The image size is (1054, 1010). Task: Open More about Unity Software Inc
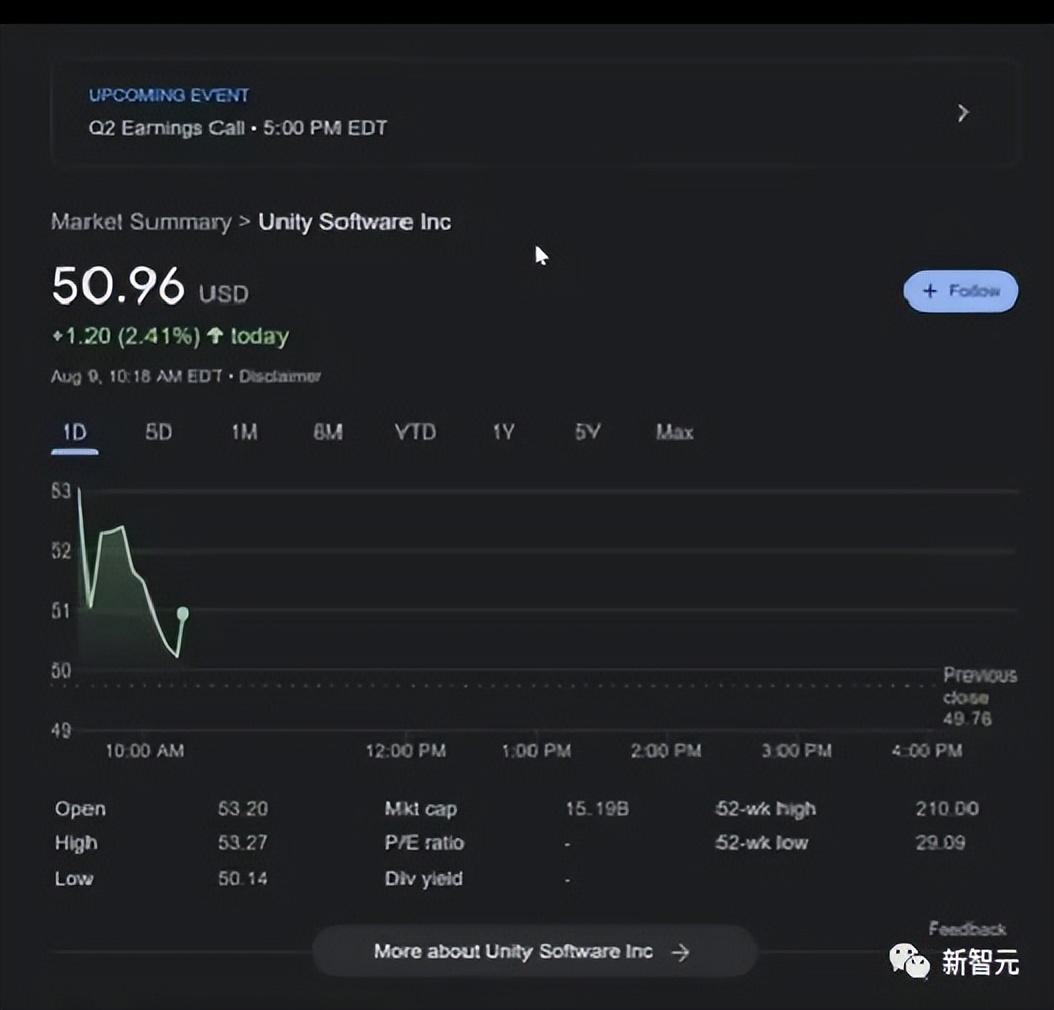pyautogui.click(x=535, y=952)
